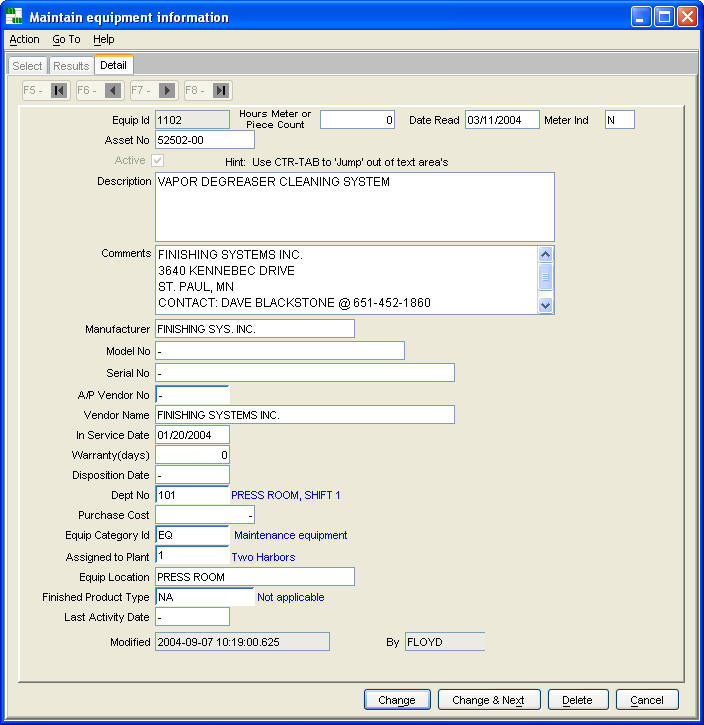
Task: Click the Modified timestamp field
Action: (x=242, y=642)
